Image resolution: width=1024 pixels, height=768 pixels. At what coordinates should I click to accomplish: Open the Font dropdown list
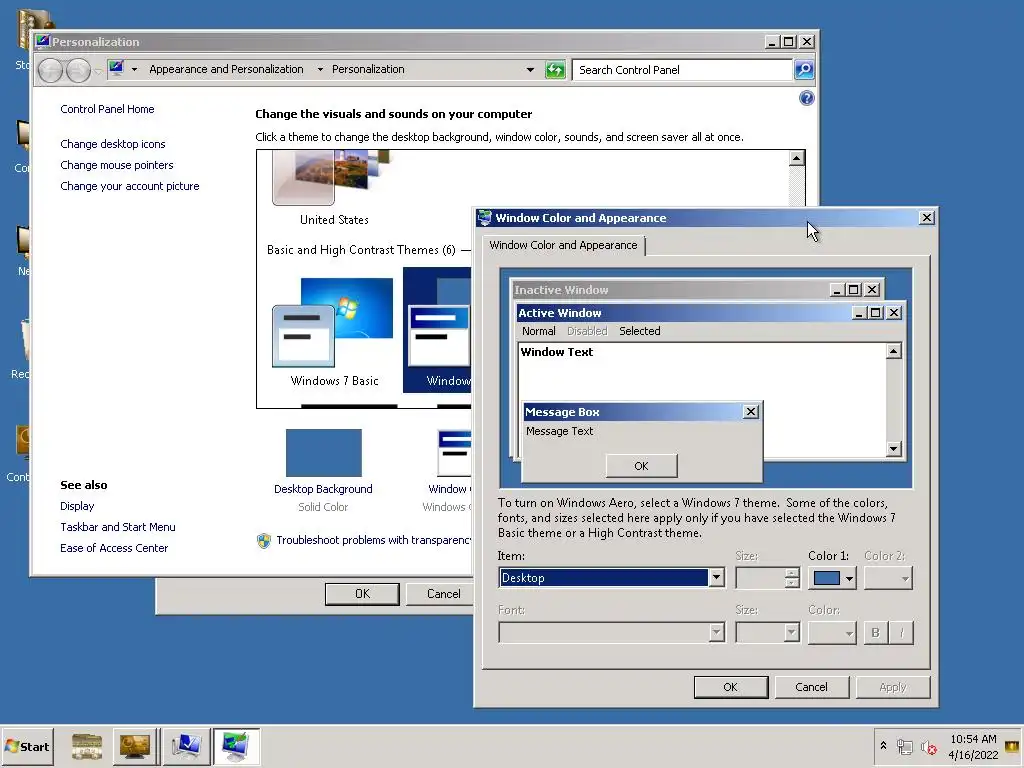point(612,632)
